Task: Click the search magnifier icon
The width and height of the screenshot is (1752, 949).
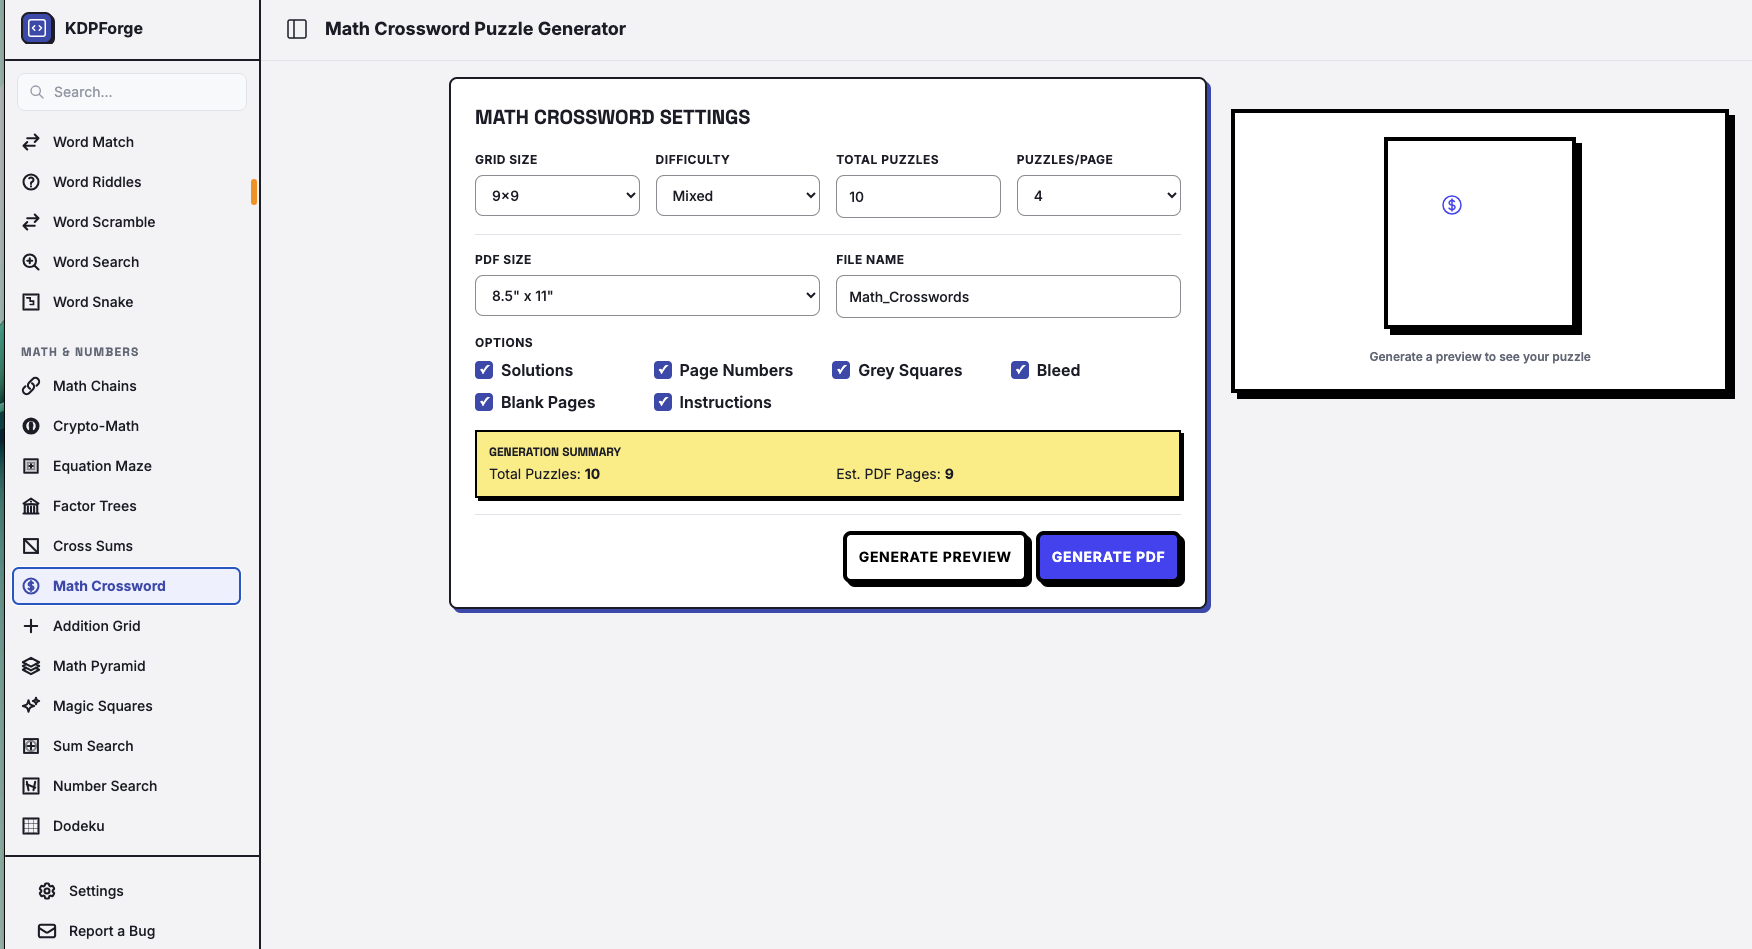Action: (37, 92)
